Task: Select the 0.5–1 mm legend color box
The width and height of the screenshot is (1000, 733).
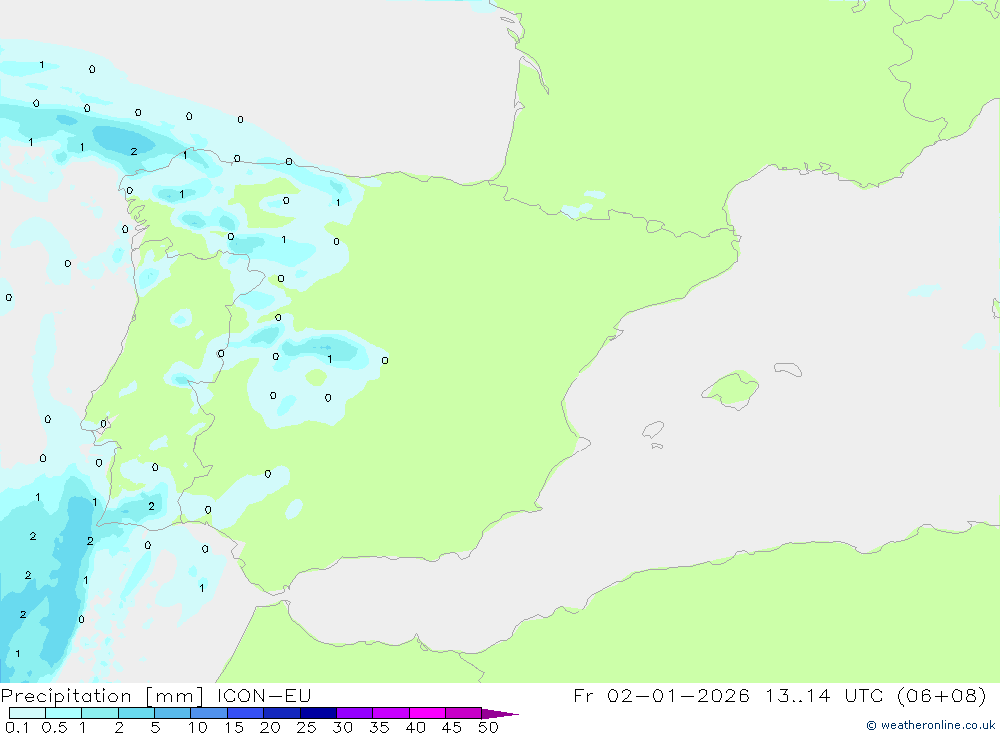Action: 64,713
